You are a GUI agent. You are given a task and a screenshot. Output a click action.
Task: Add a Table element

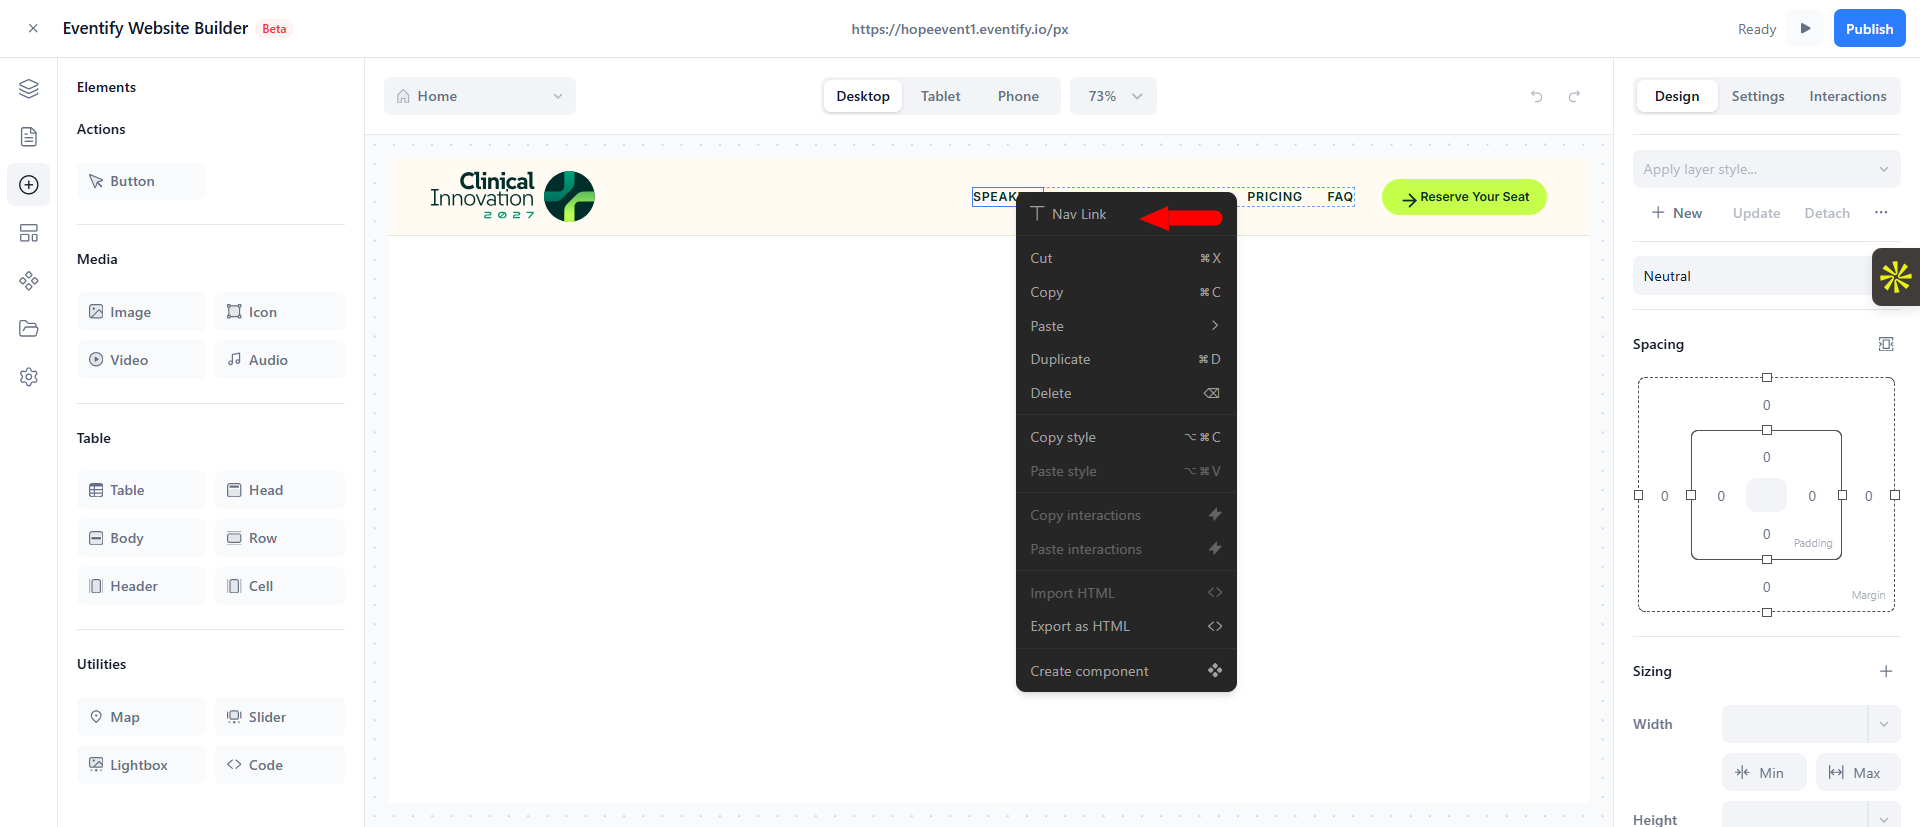[x=141, y=490]
